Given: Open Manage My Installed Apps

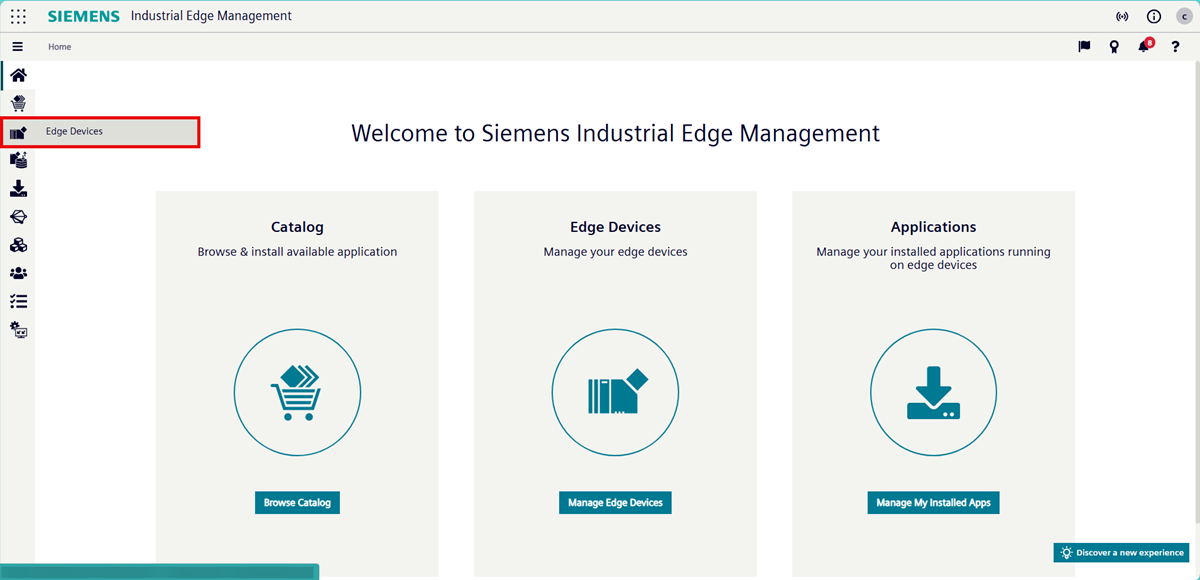Looking at the screenshot, I should coord(933,503).
